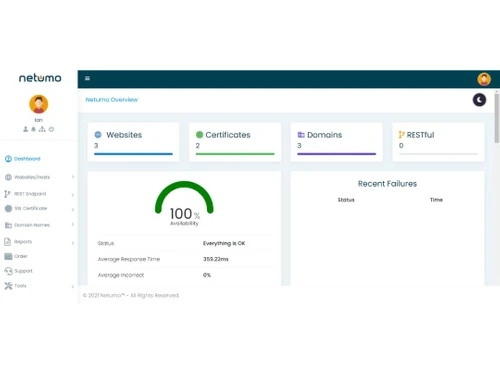Open the Order sidebar link
Image resolution: width=500 pixels, height=375 pixels.
(x=21, y=256)
